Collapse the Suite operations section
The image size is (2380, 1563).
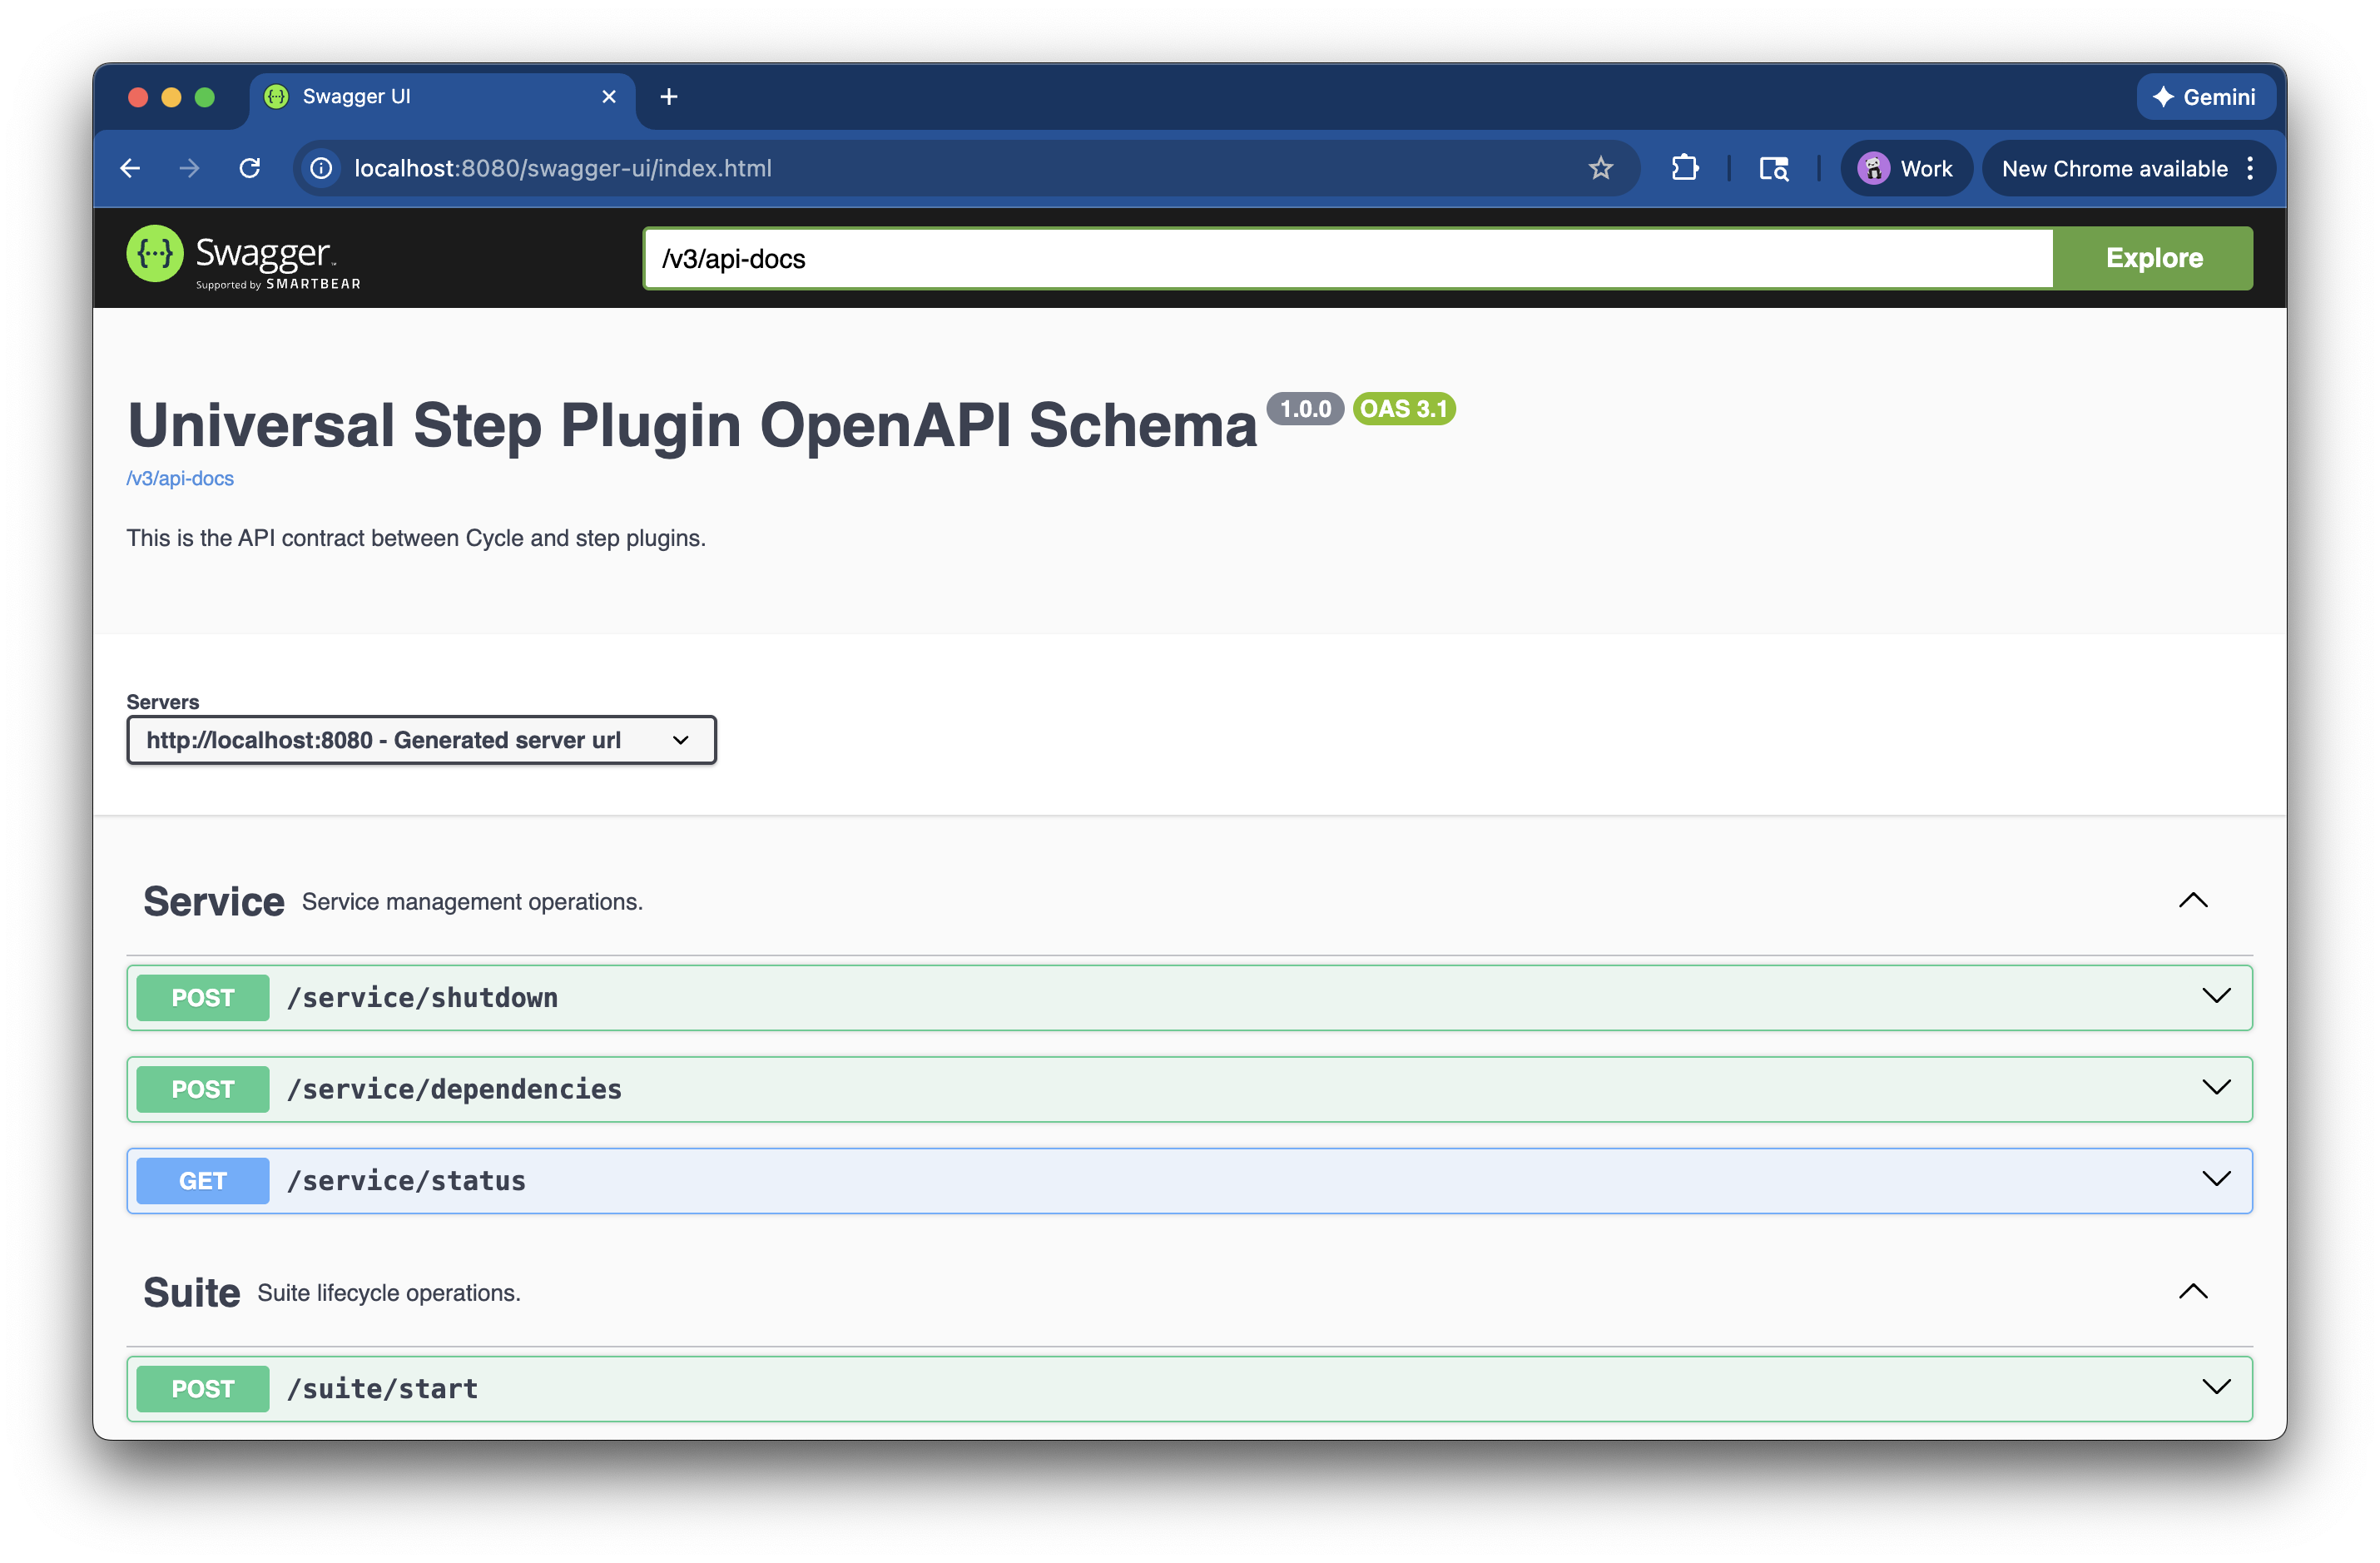[2193, 1291]
